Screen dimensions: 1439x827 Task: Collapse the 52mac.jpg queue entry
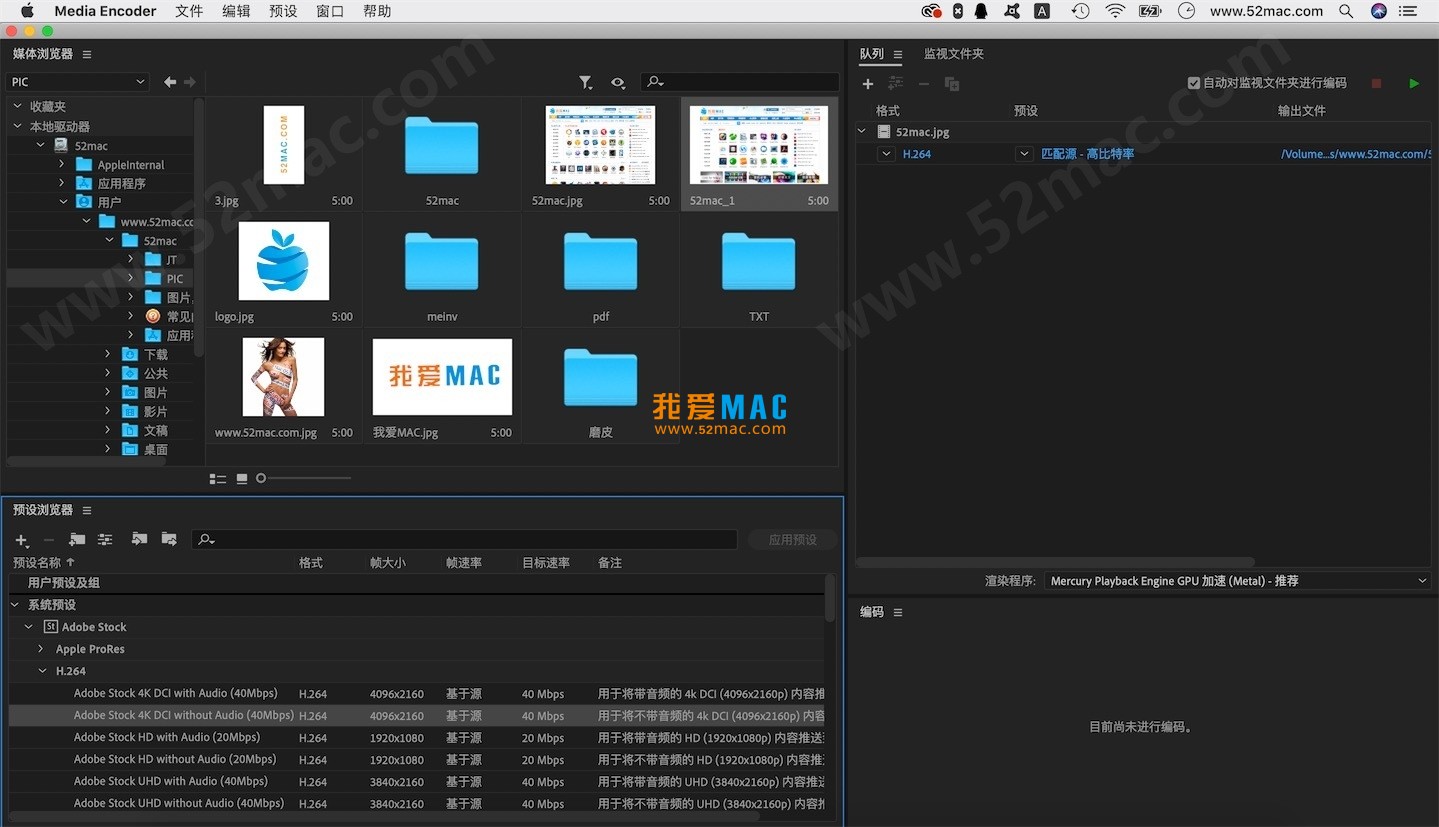point(862,131)
